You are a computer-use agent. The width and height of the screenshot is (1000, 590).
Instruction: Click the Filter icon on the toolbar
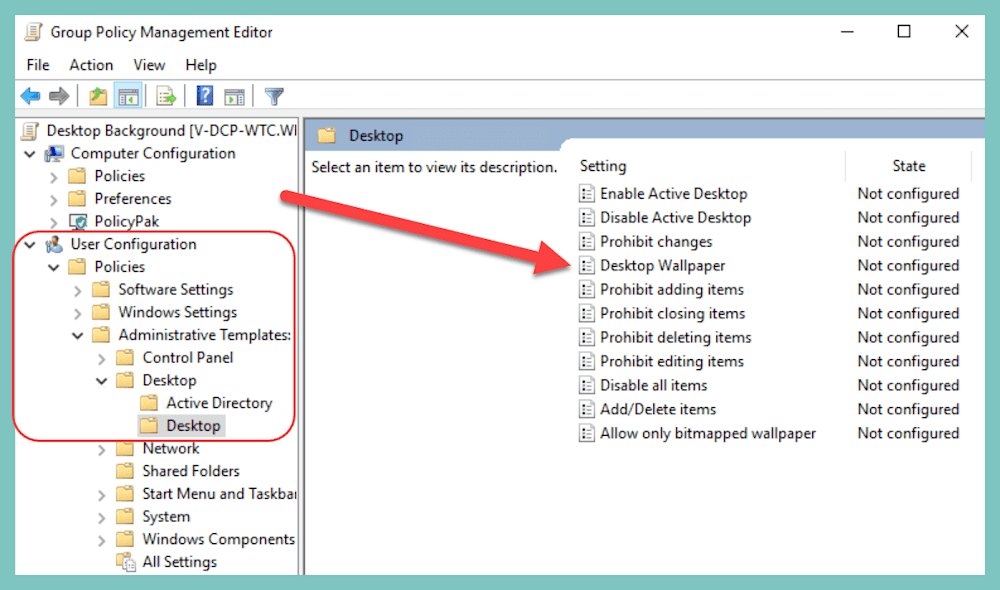[273, 95]
